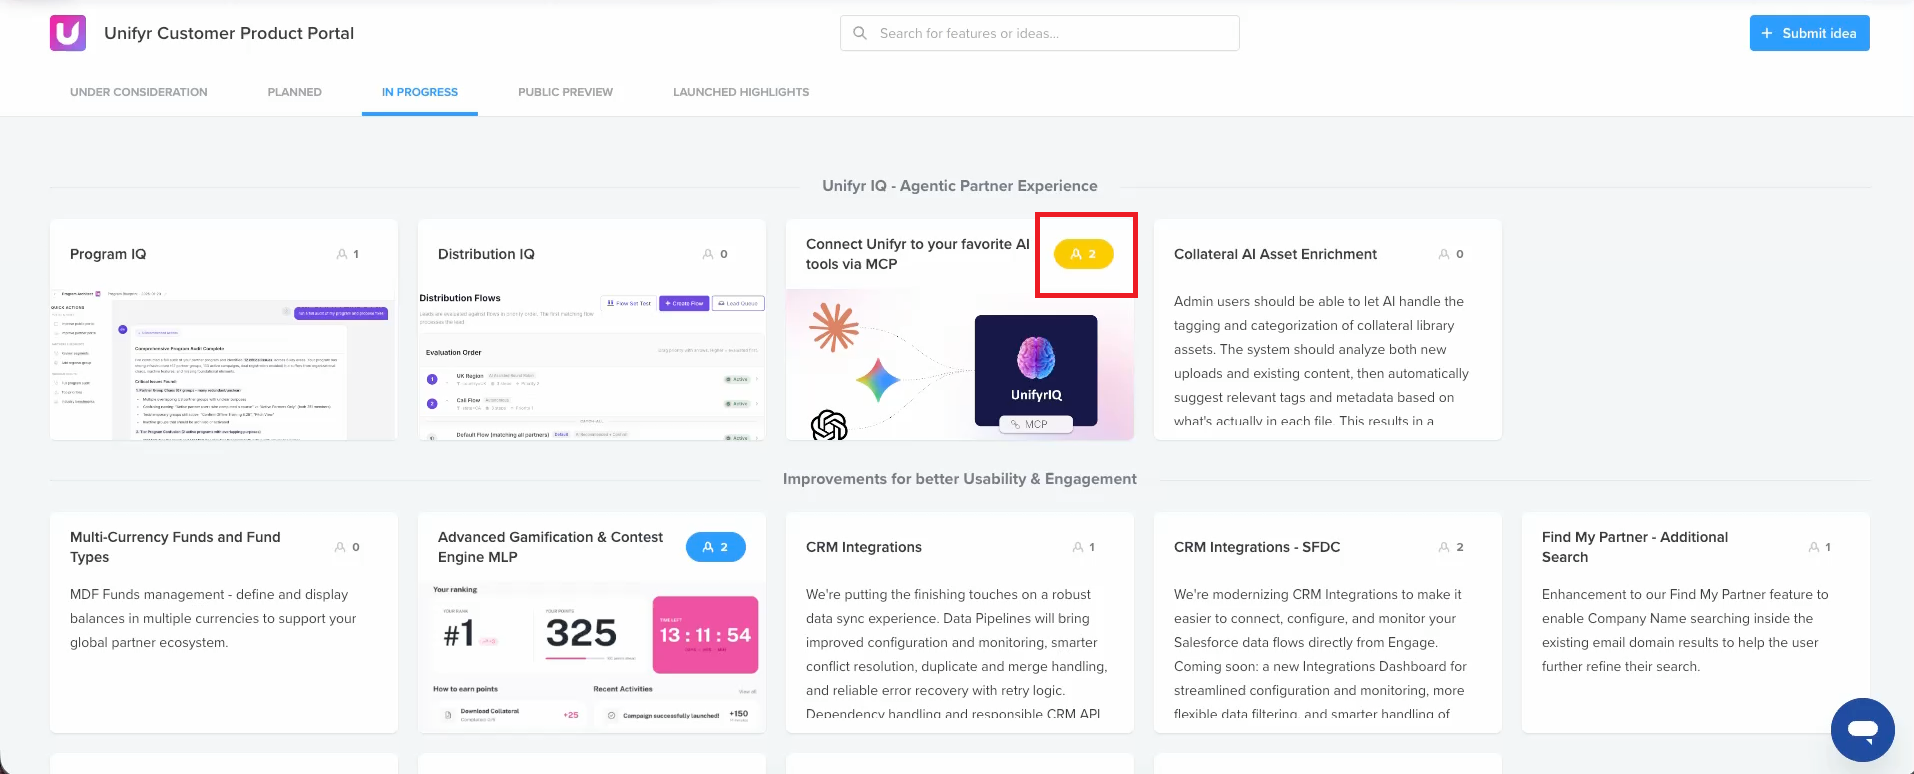Open Collateral AI Asset Enrichment title
1914x774 pixels.
(x=1275, y=254)
